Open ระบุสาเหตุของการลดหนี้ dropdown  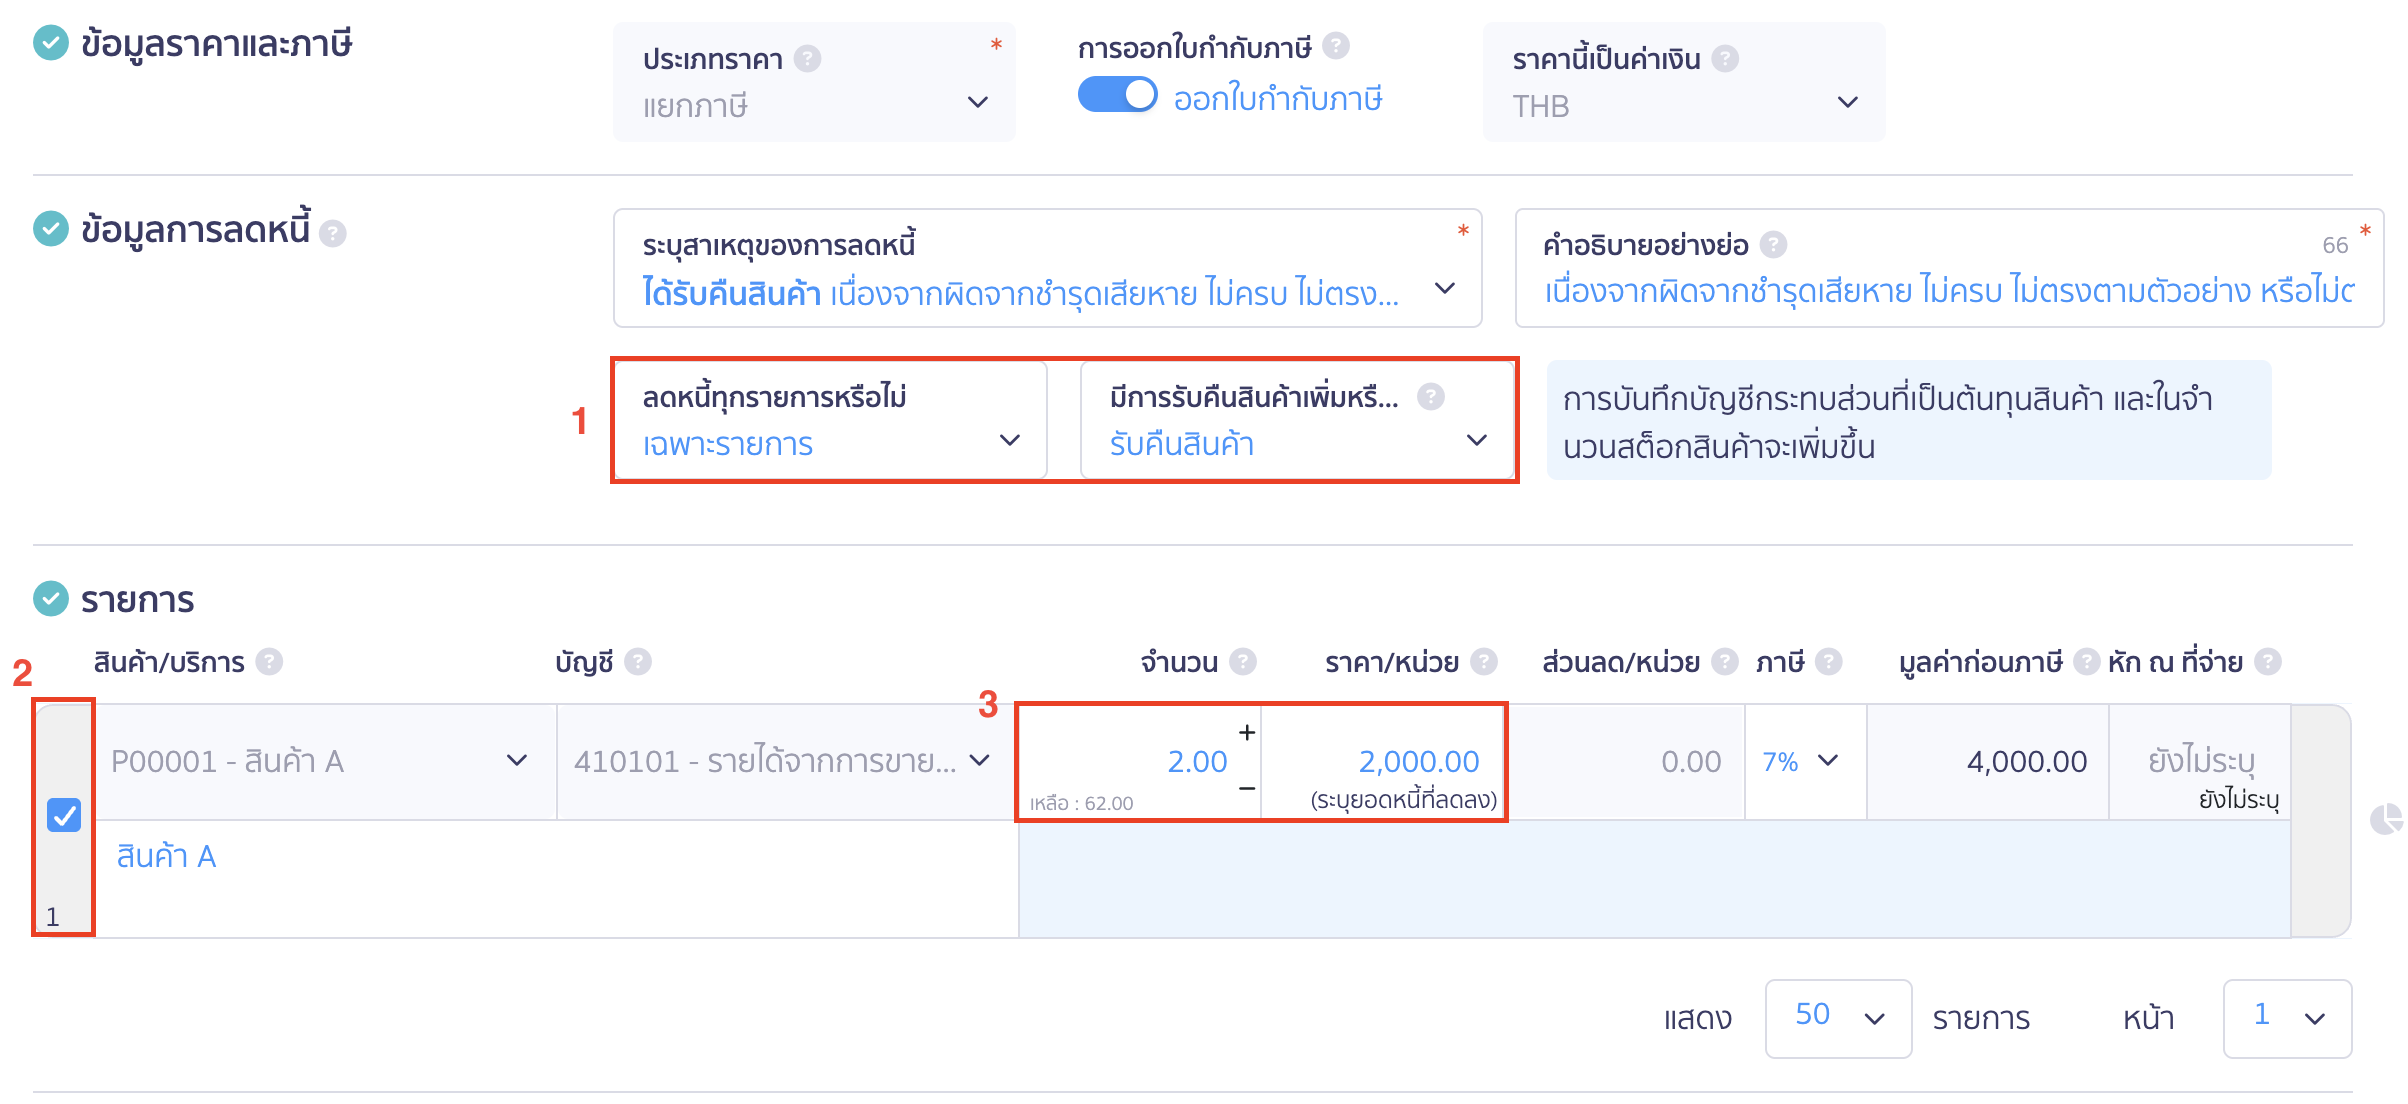(1047, 268)
